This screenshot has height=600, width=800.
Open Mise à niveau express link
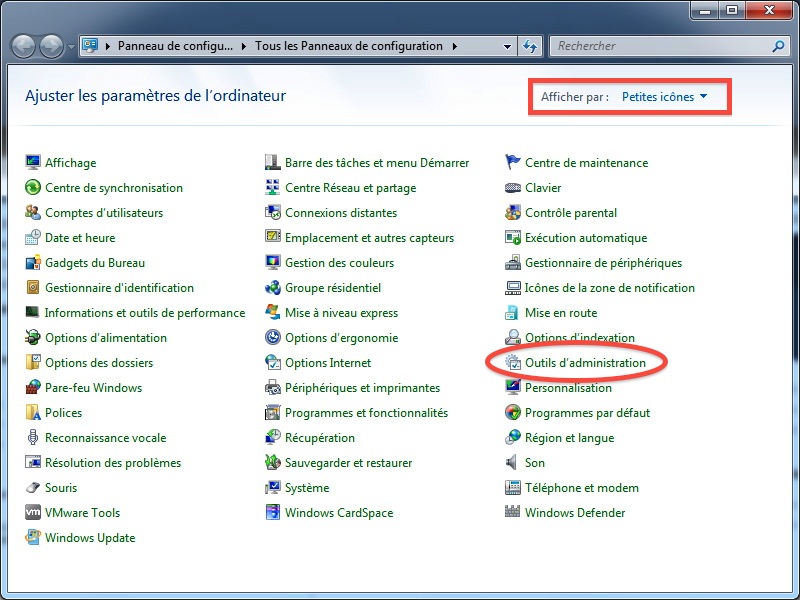[x=341, y=312]
